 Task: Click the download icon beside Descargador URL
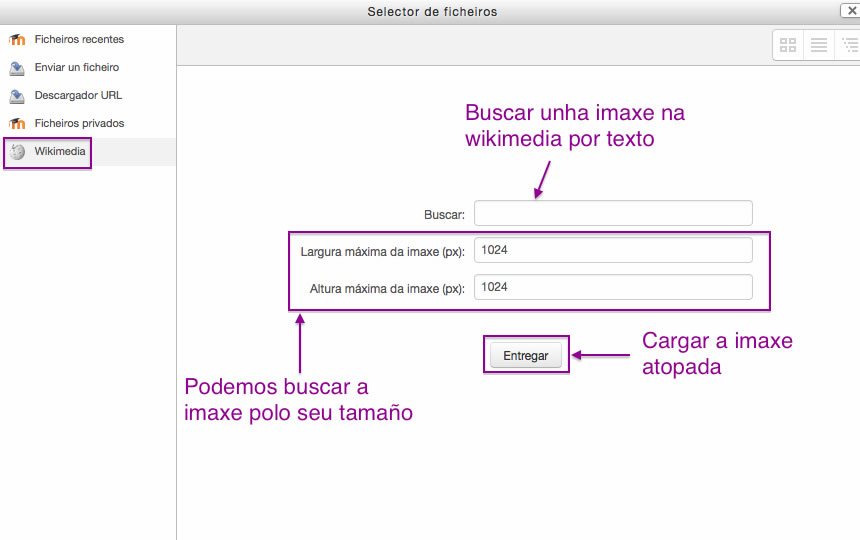17,96
